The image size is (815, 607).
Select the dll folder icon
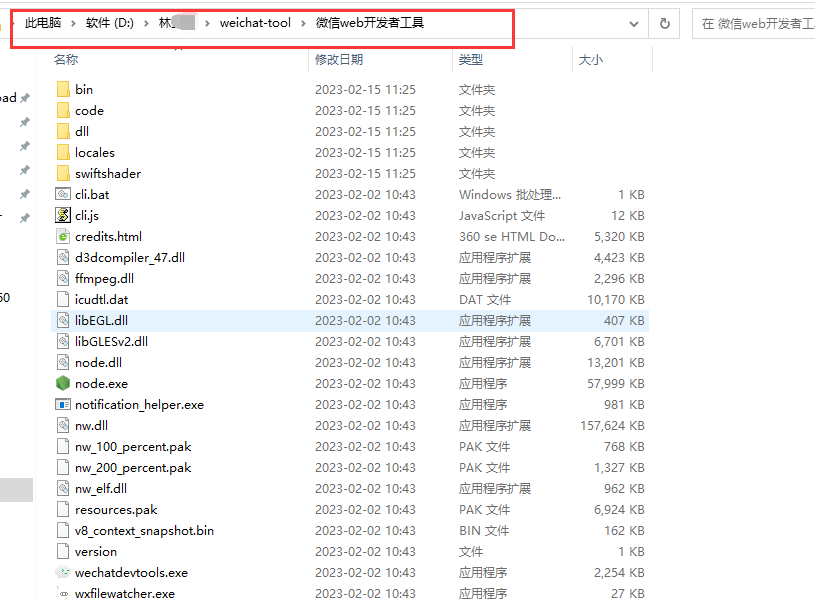(63, 131)
